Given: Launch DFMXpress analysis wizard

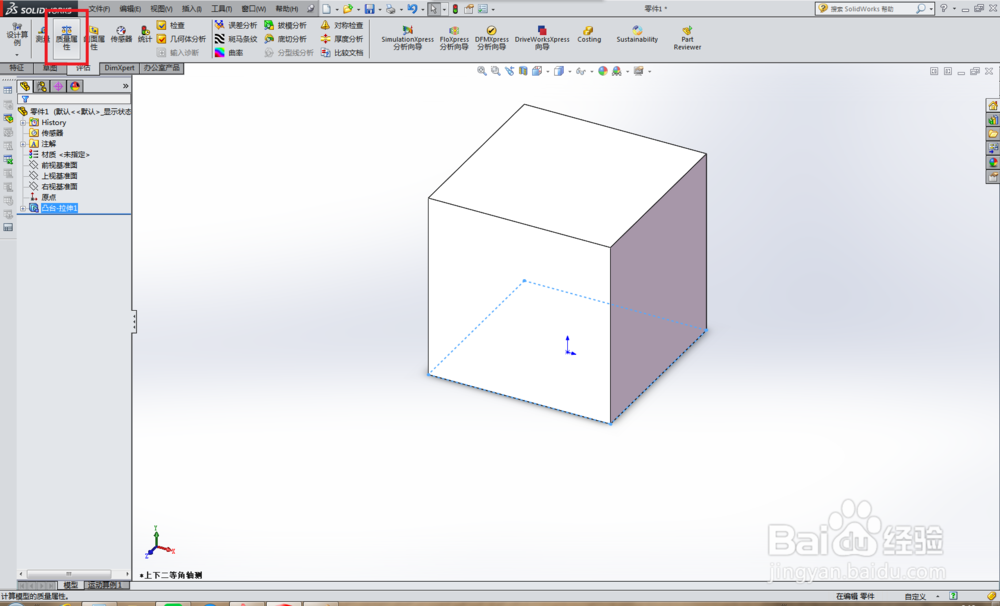Looking at the screenshot, I should point(492,38).
